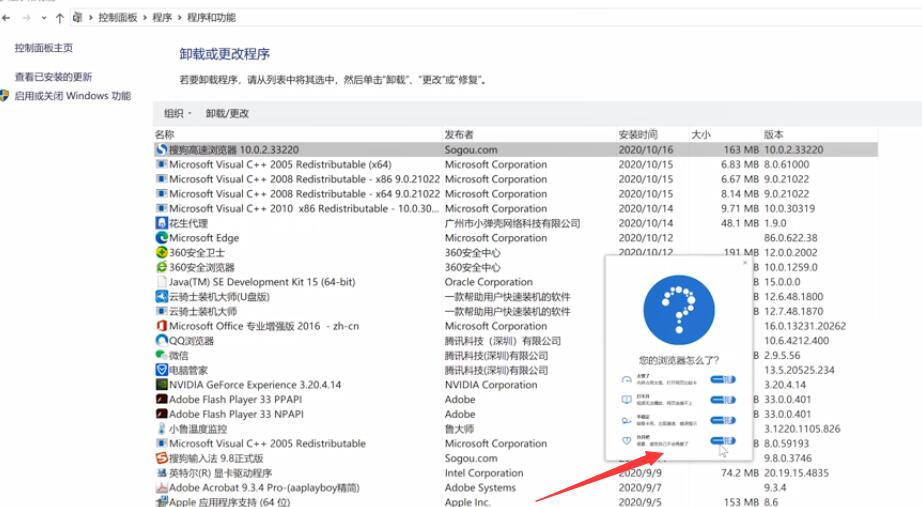
Task: Close the 您的浏览器怎么了 popup
Action: pos(745,262)
